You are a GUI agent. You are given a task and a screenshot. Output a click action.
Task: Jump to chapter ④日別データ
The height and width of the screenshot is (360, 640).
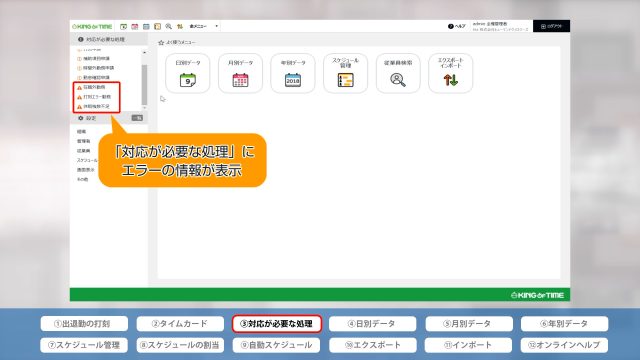(372, 324)
